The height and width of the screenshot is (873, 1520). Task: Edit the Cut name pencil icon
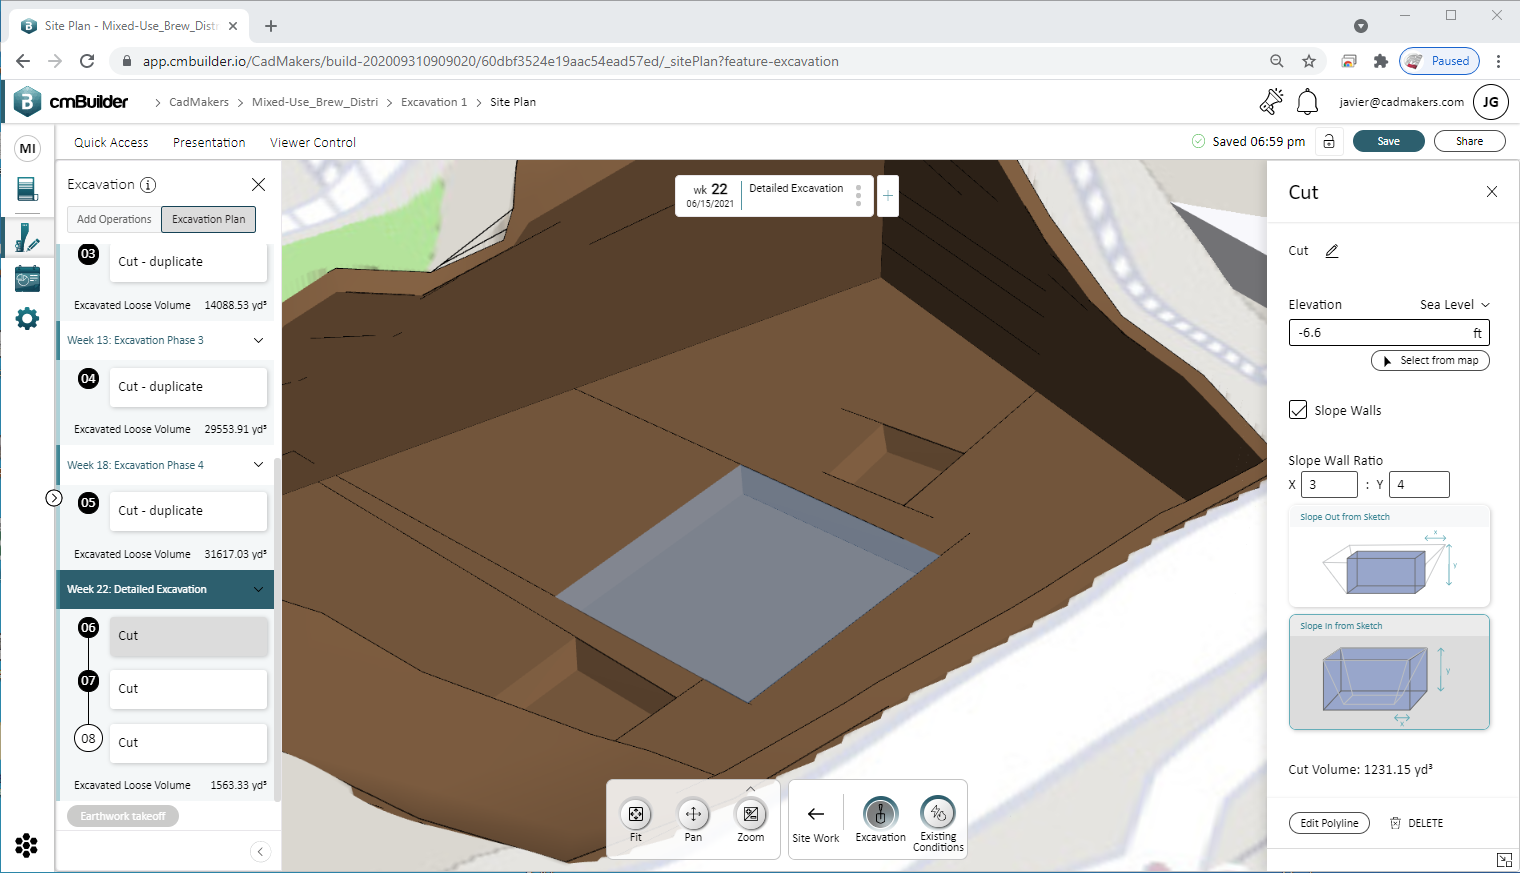pos(1332,251)
